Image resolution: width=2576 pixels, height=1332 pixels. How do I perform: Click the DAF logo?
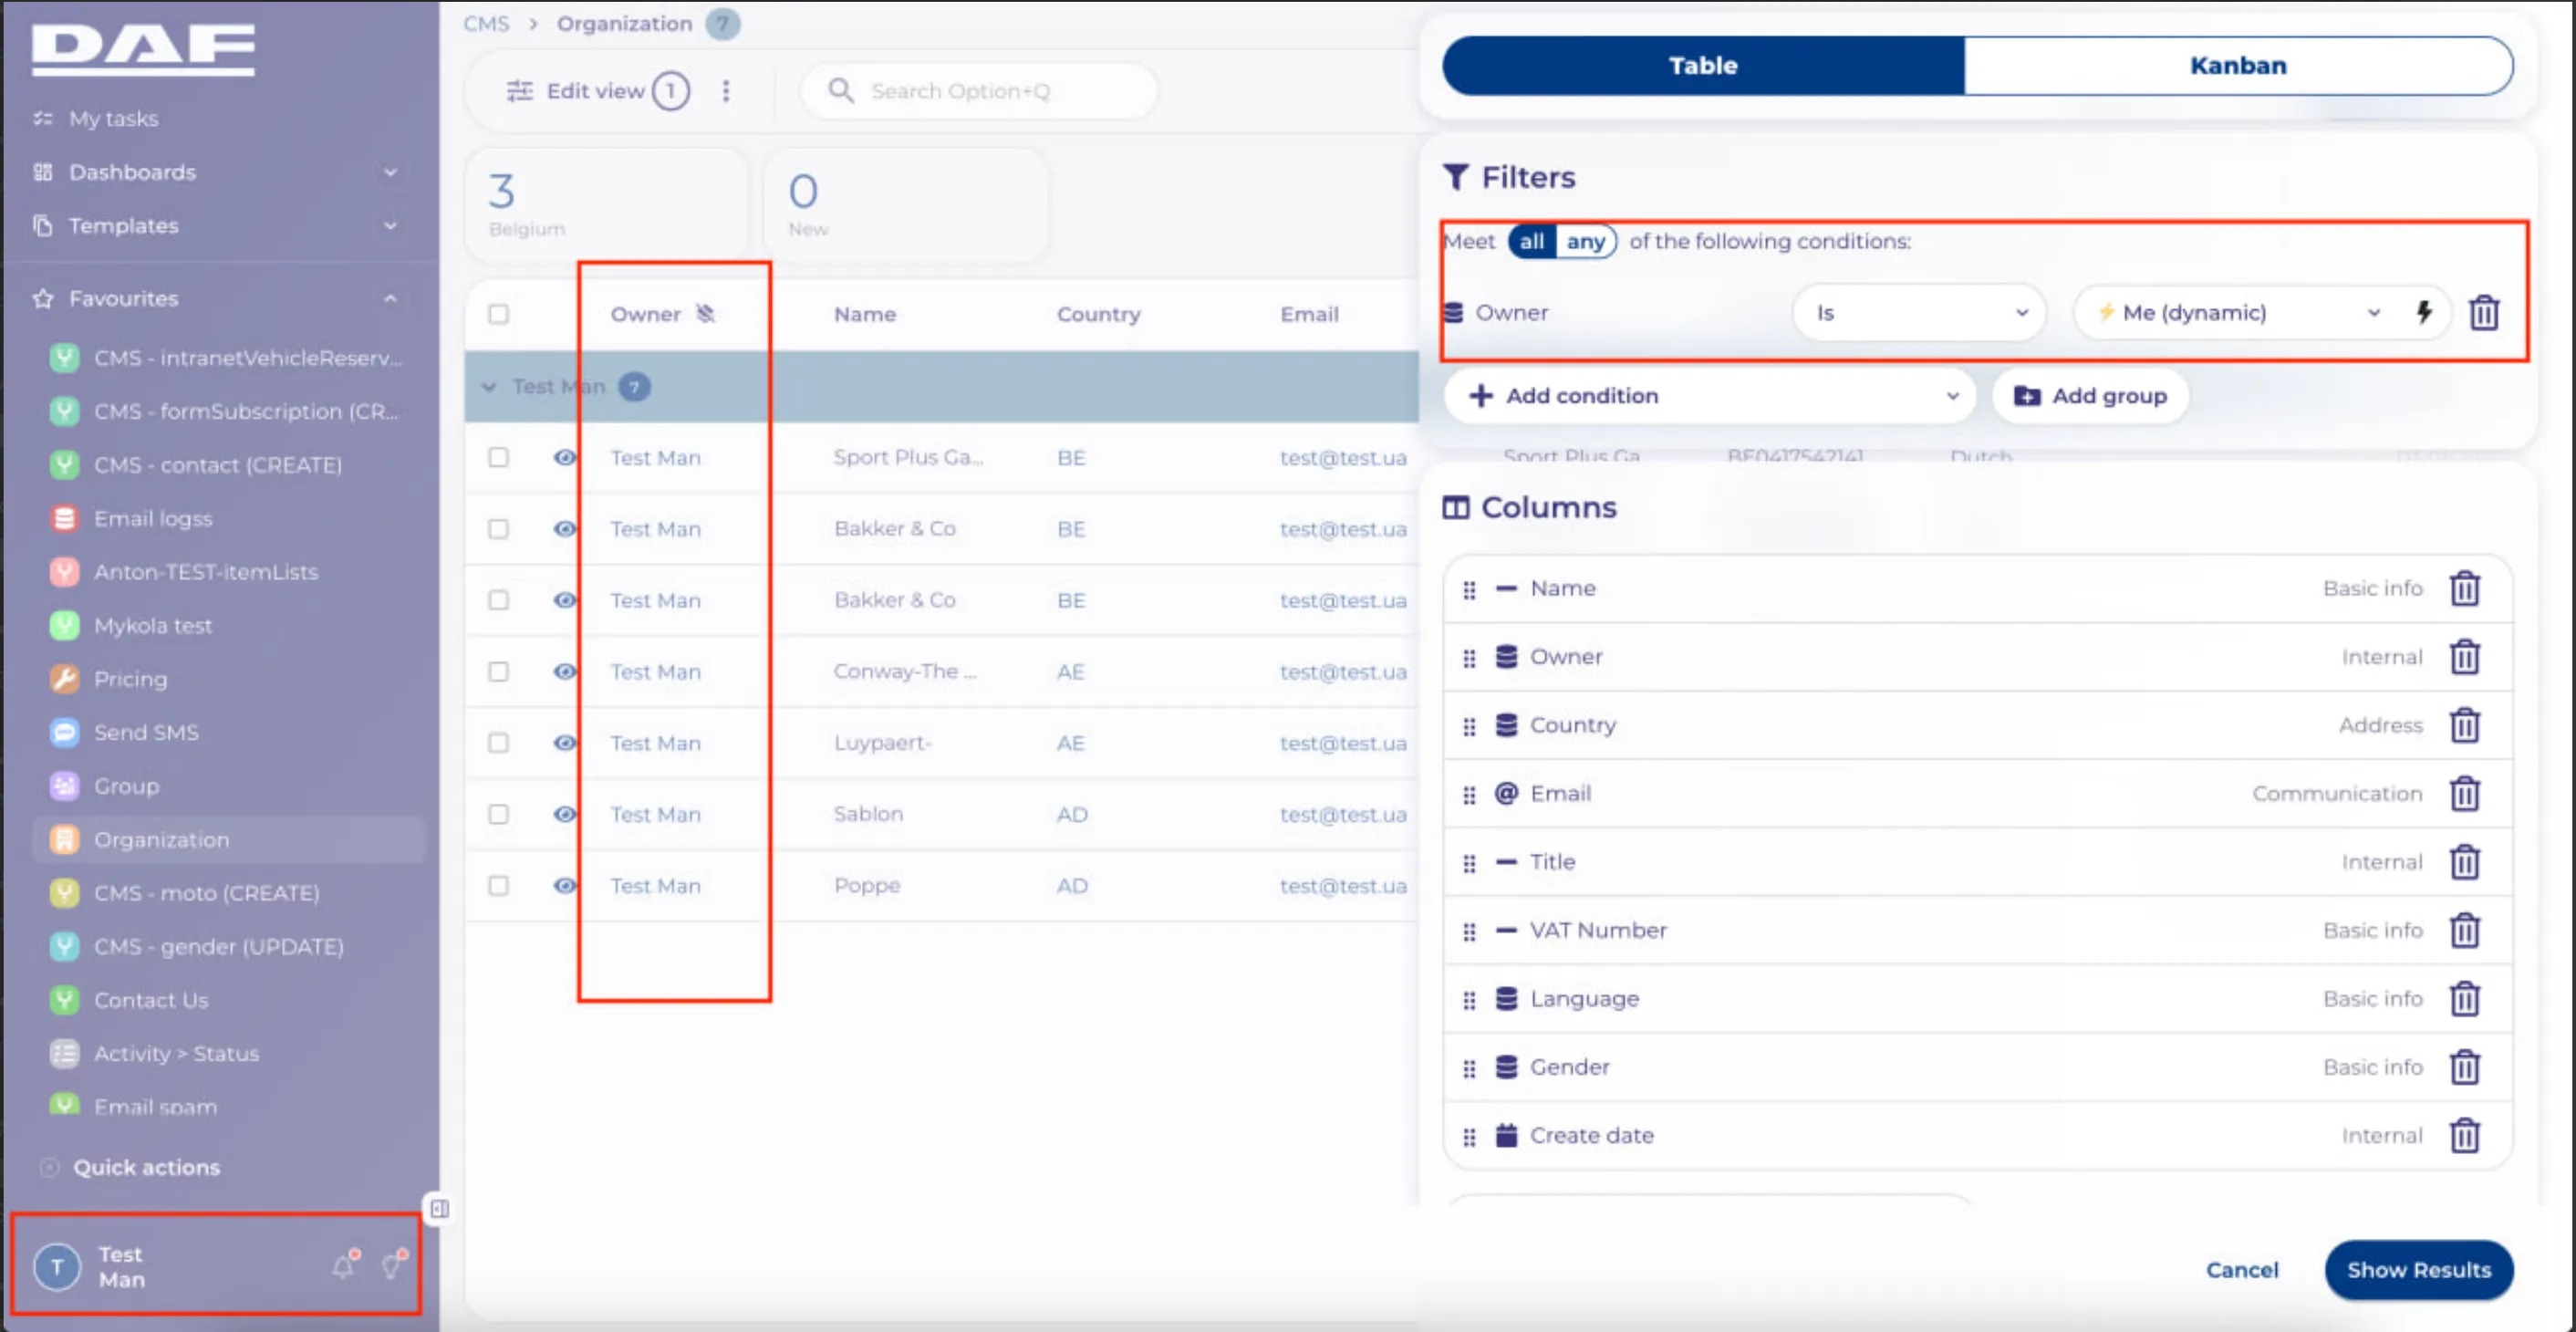pyautogui.click(x=142, y=50)
